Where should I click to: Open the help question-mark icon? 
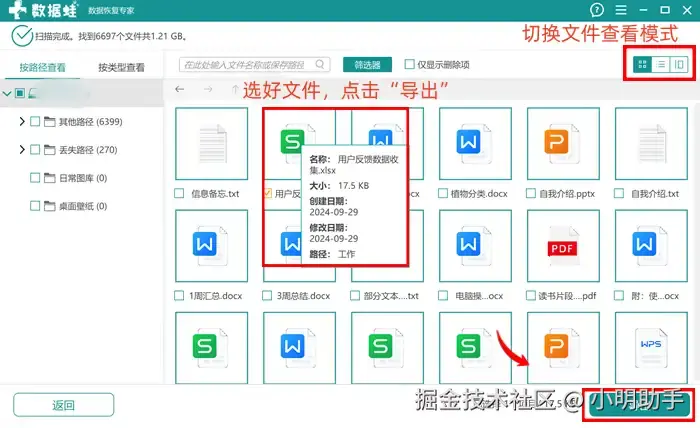point(597,10)
